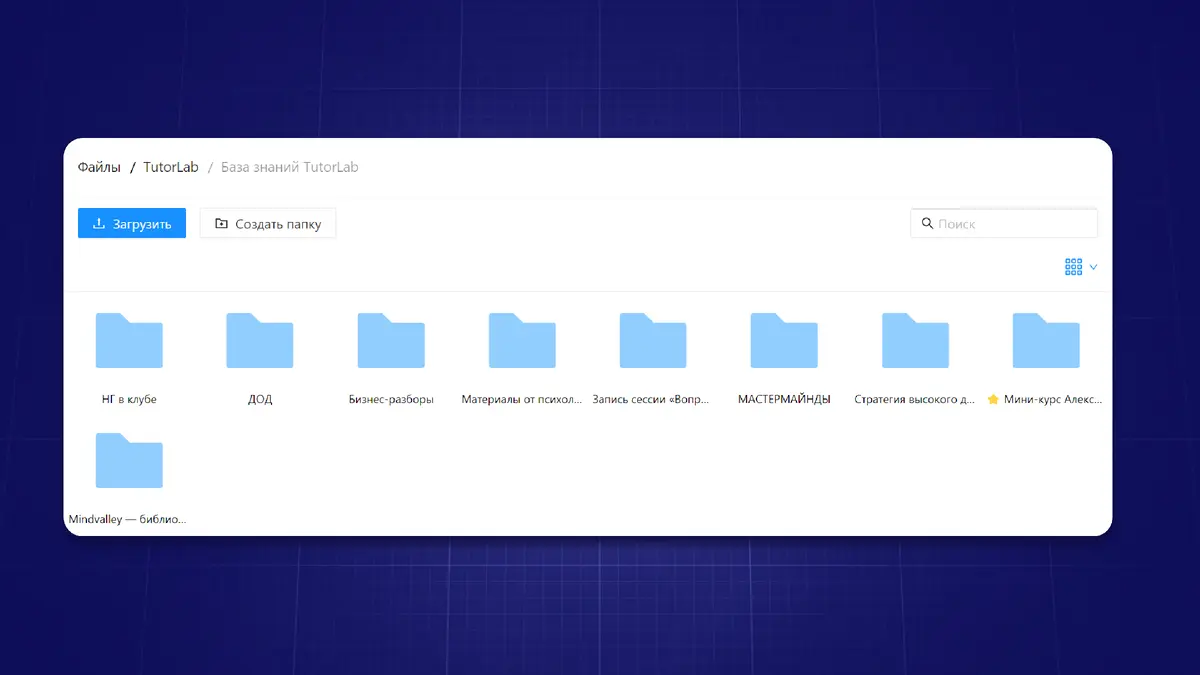Open the ДОД folder icon

pyautogui.click(x=260, y=341)
